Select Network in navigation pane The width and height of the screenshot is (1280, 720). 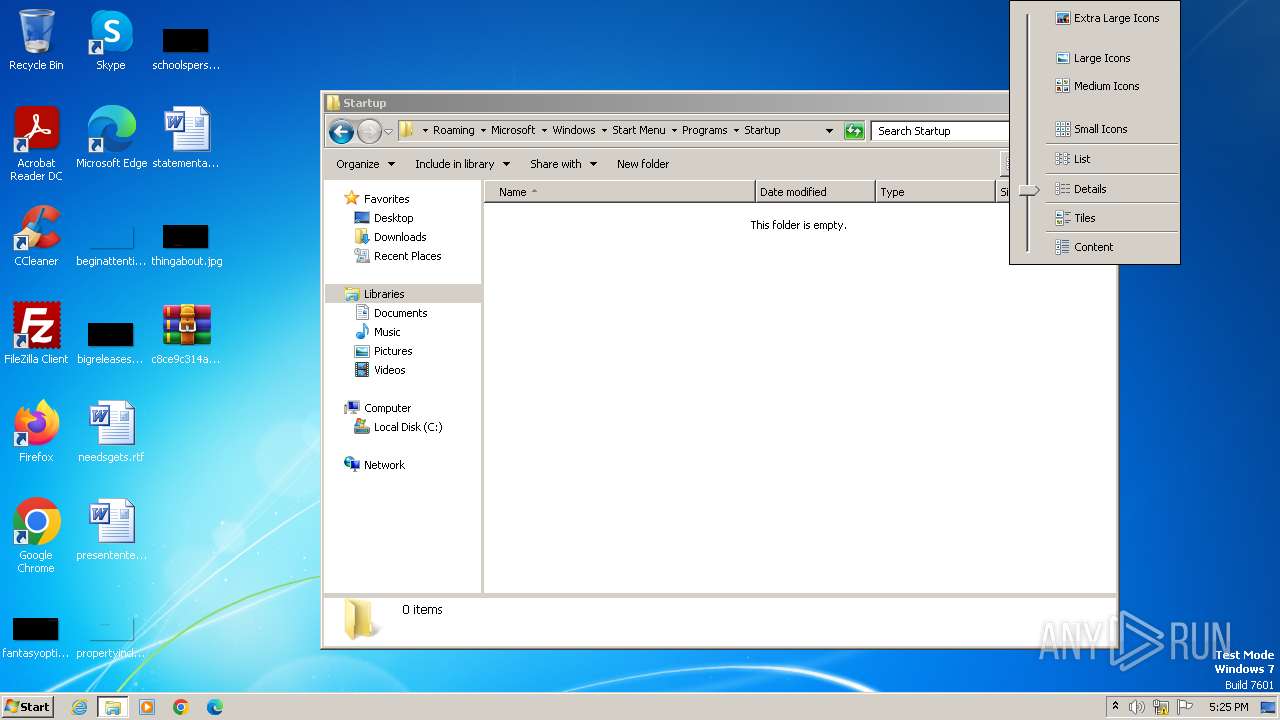pos(375,465)
